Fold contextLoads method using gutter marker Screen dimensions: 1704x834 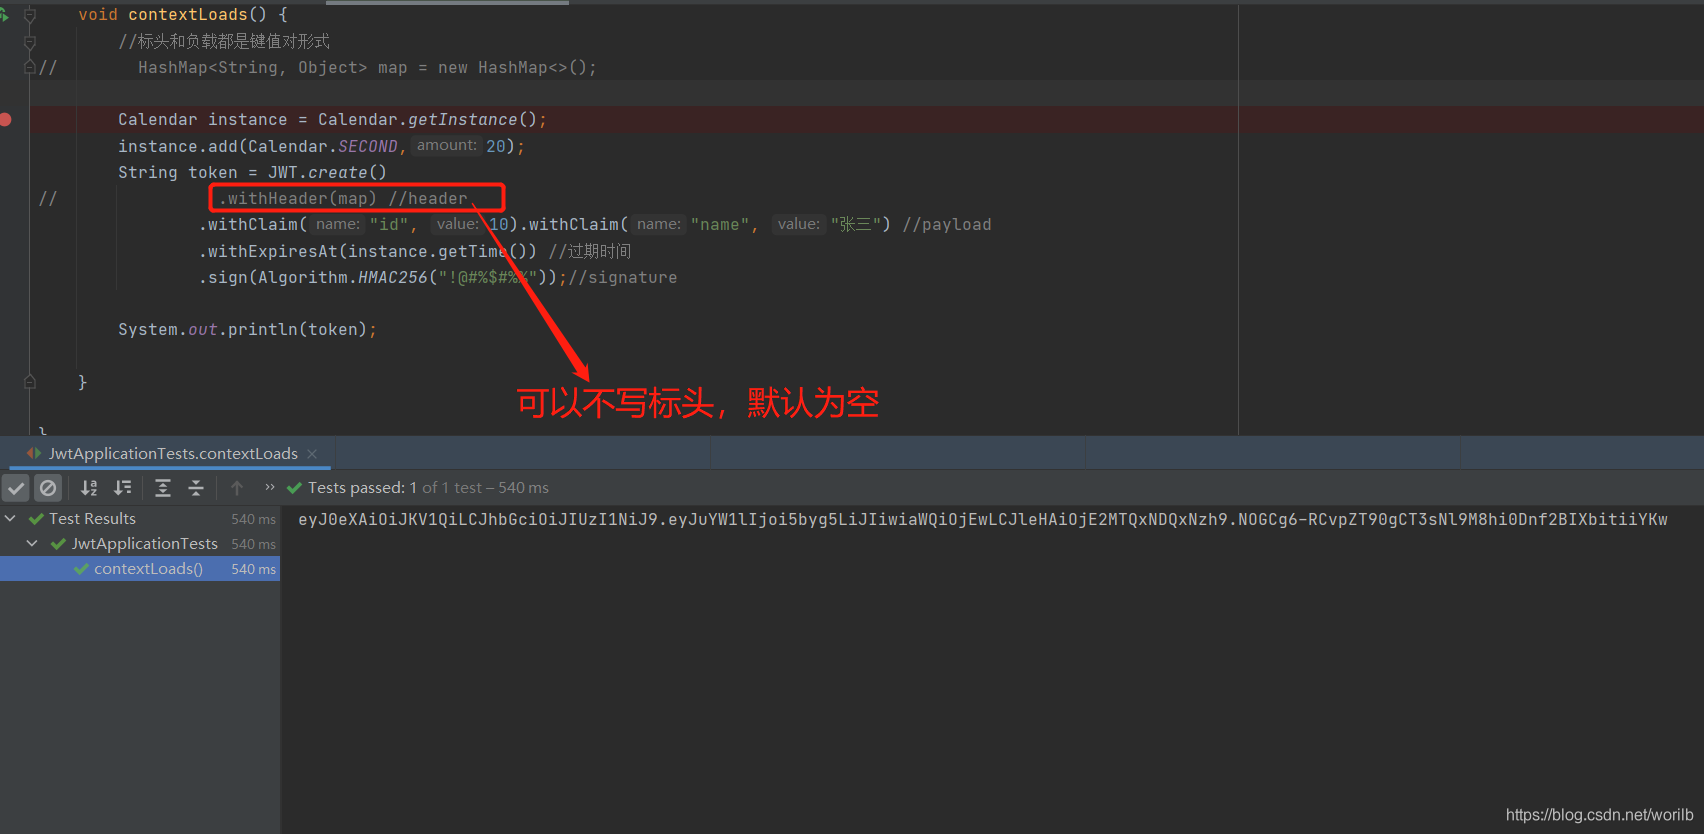pos(30,15)
